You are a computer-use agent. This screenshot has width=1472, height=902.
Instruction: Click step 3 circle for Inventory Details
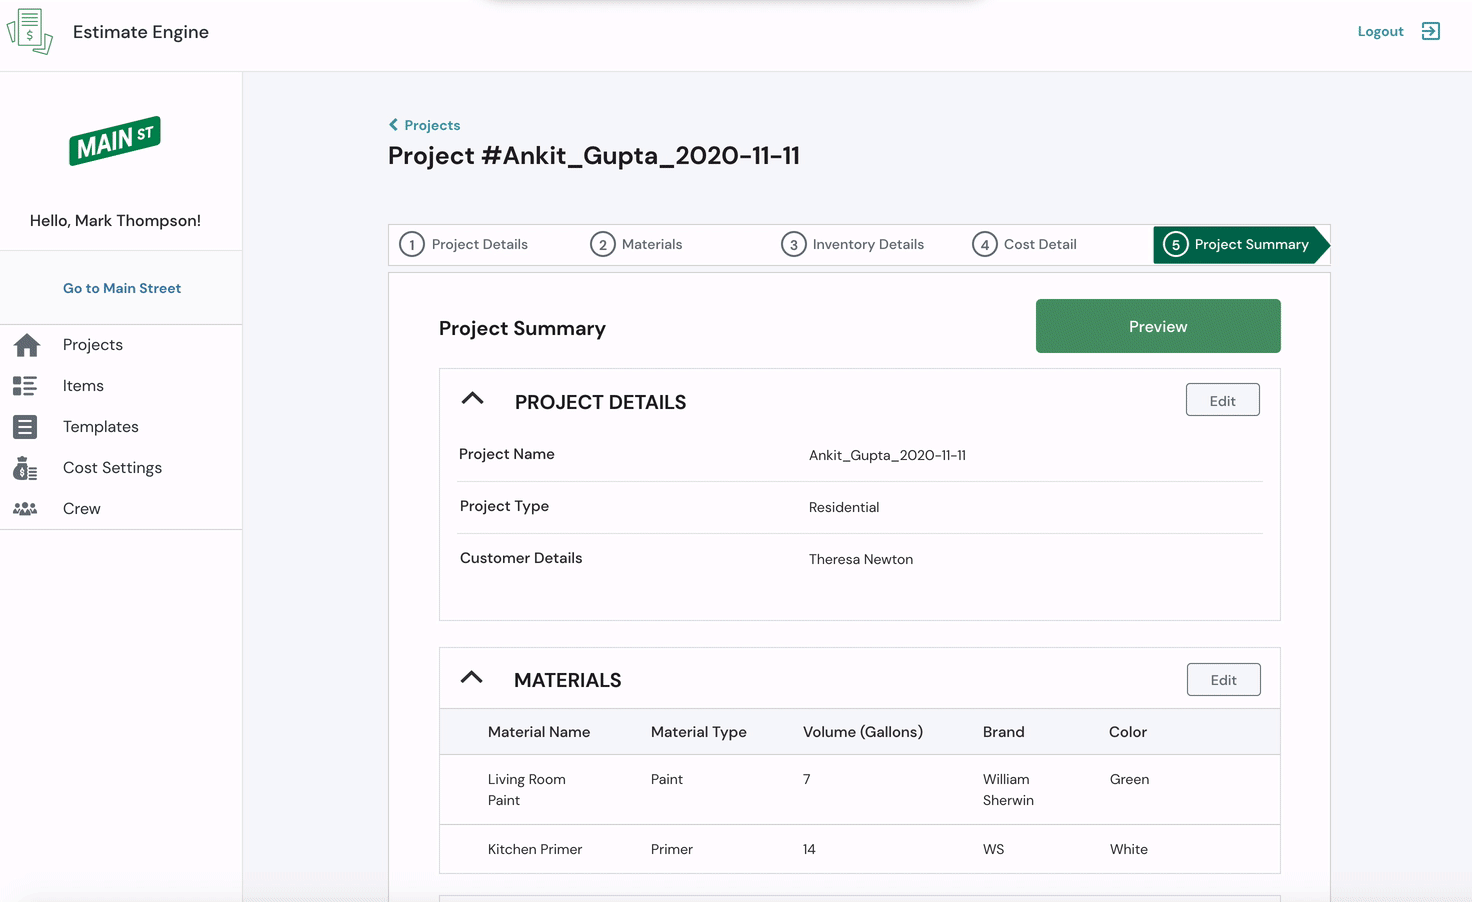pyautogui.click(x=794, y=244)
